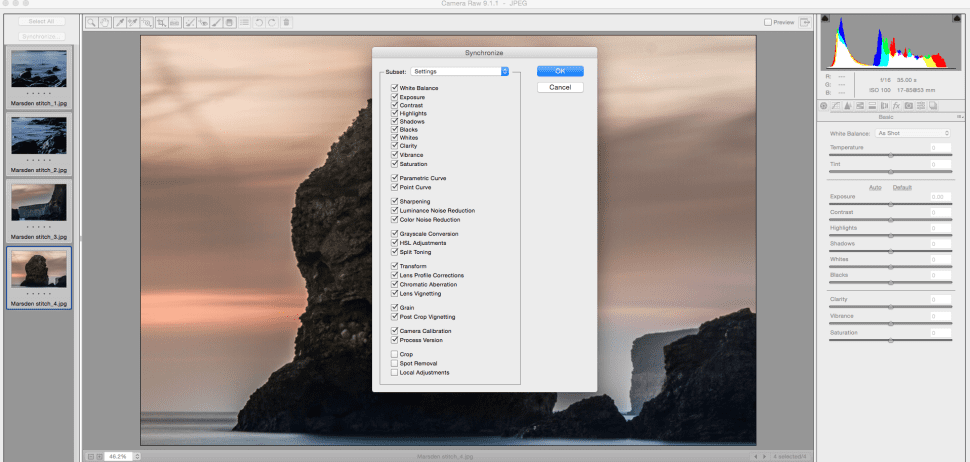Click the rotate counterclockwise icon
The height and width of the screenshot is (462, 970).
tap(259, 22)
